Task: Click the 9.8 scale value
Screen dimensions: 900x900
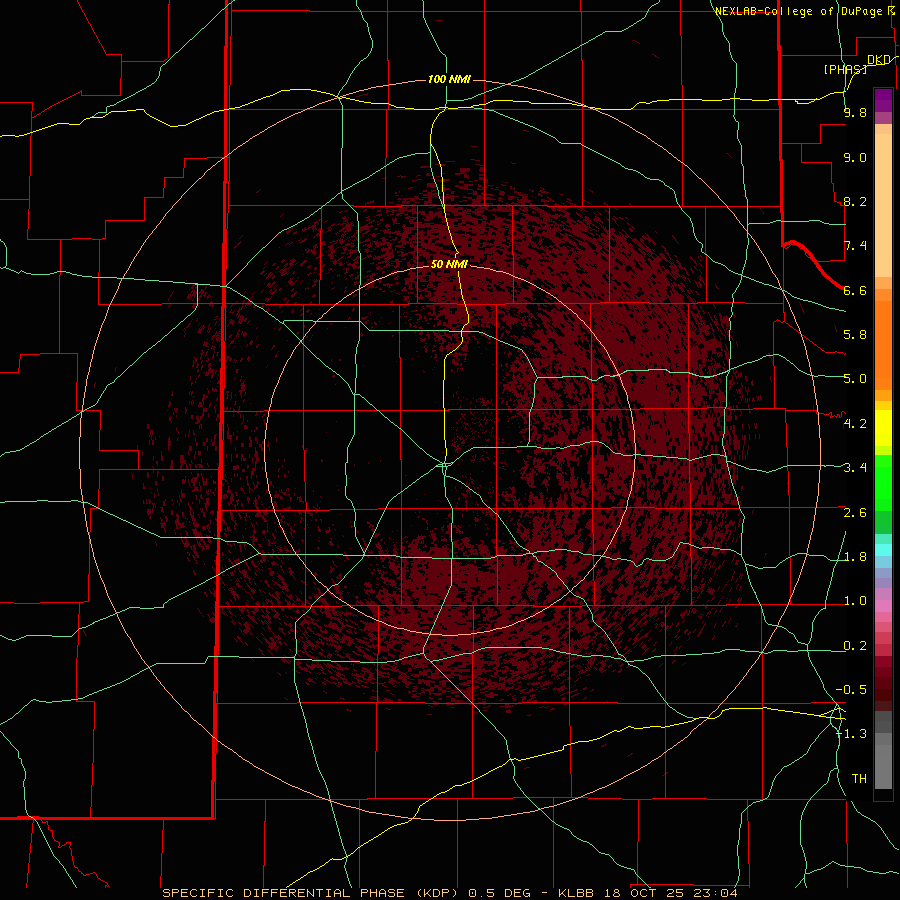Action: coord(855,113)
